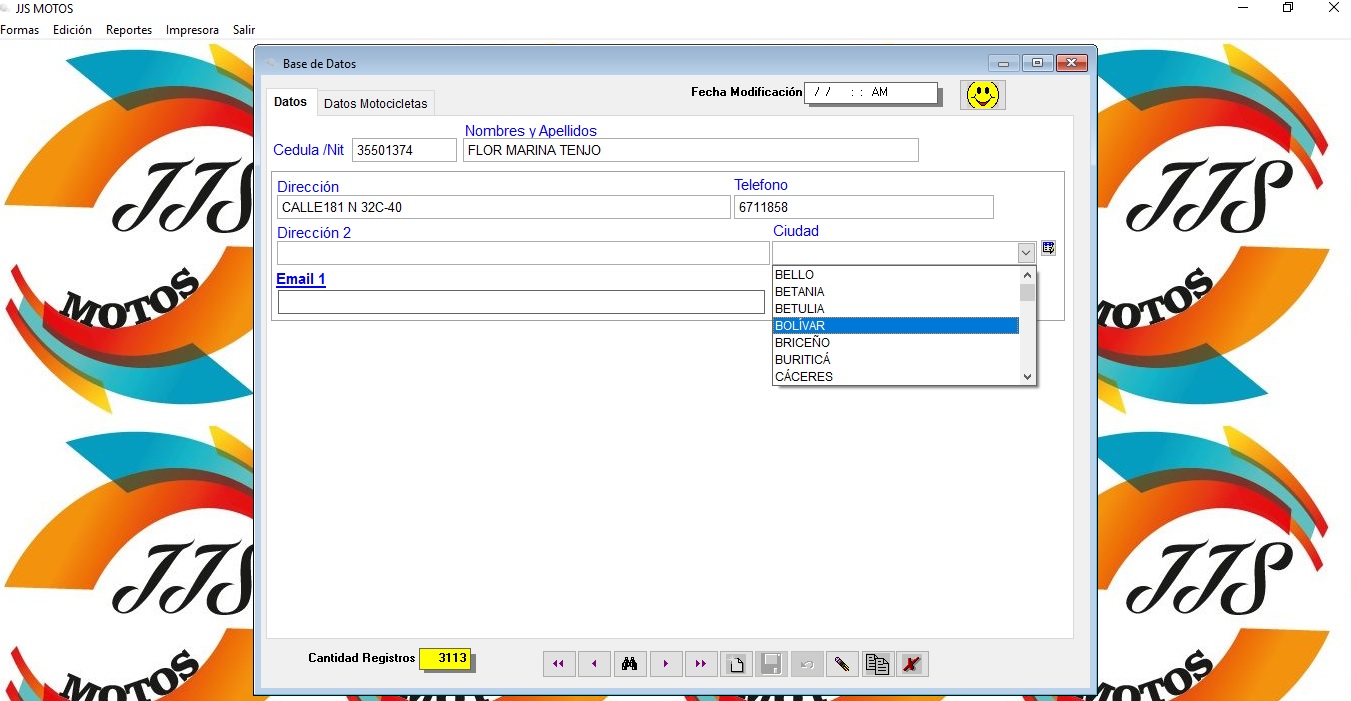Minimize the JJS MOTOS main window

[1243, 8]
